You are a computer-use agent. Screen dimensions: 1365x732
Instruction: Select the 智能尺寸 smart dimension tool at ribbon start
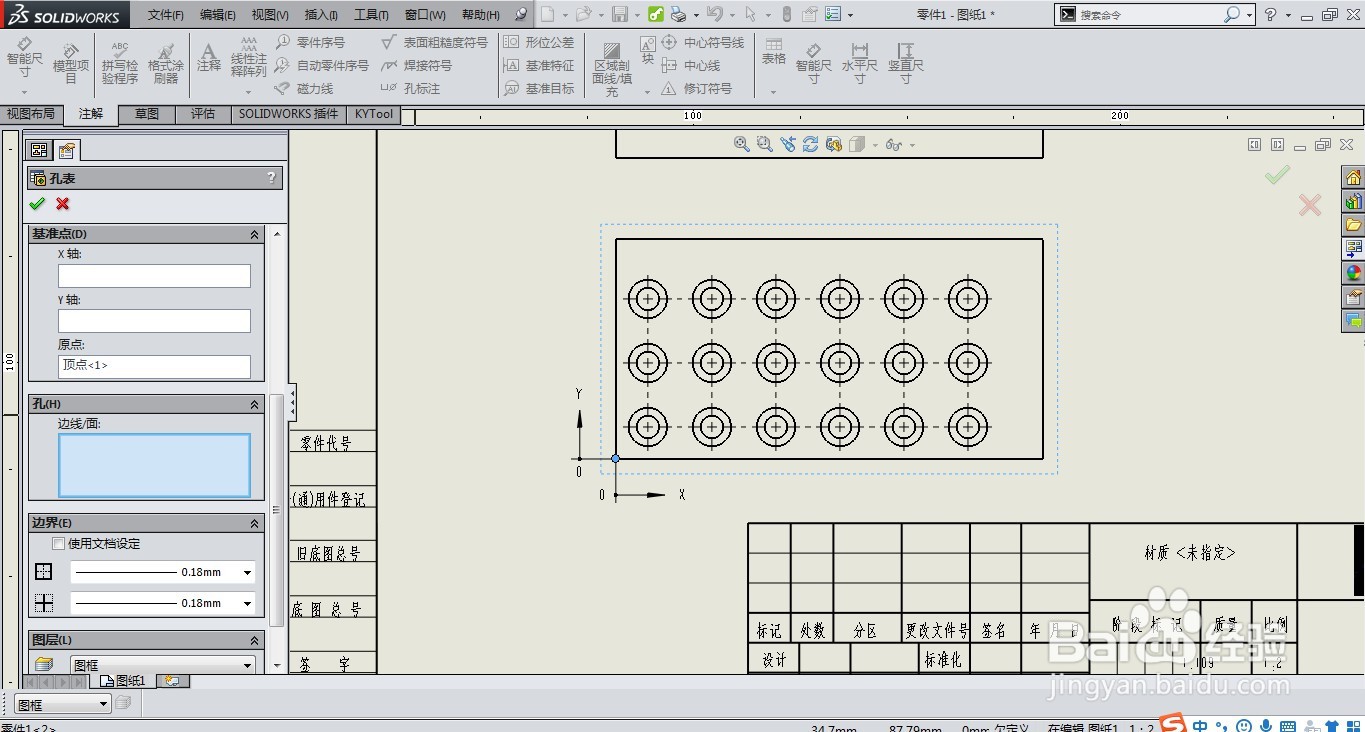point(25,58)
